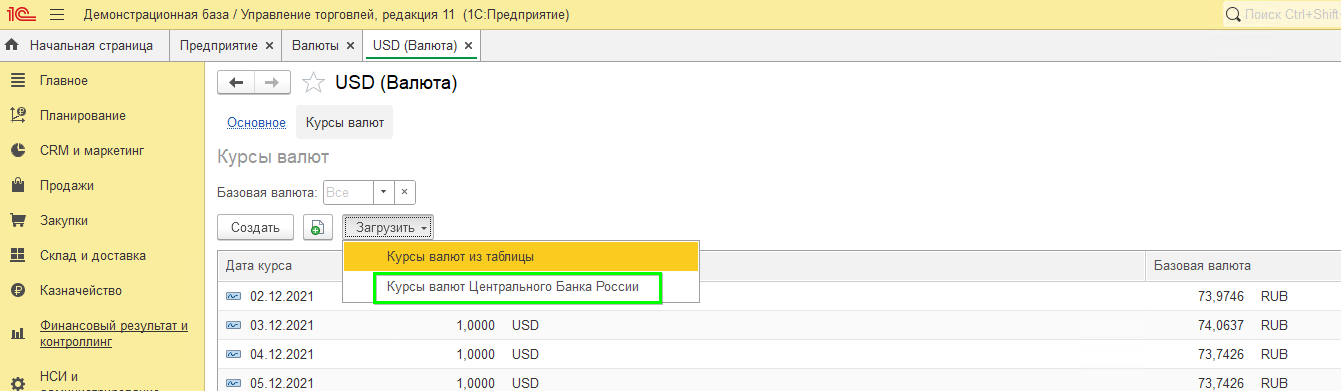The image size is (1341, 391).
Task: Click the 1,0000 value in 05.12.2021 row
Action: click(x=475, y=383)
